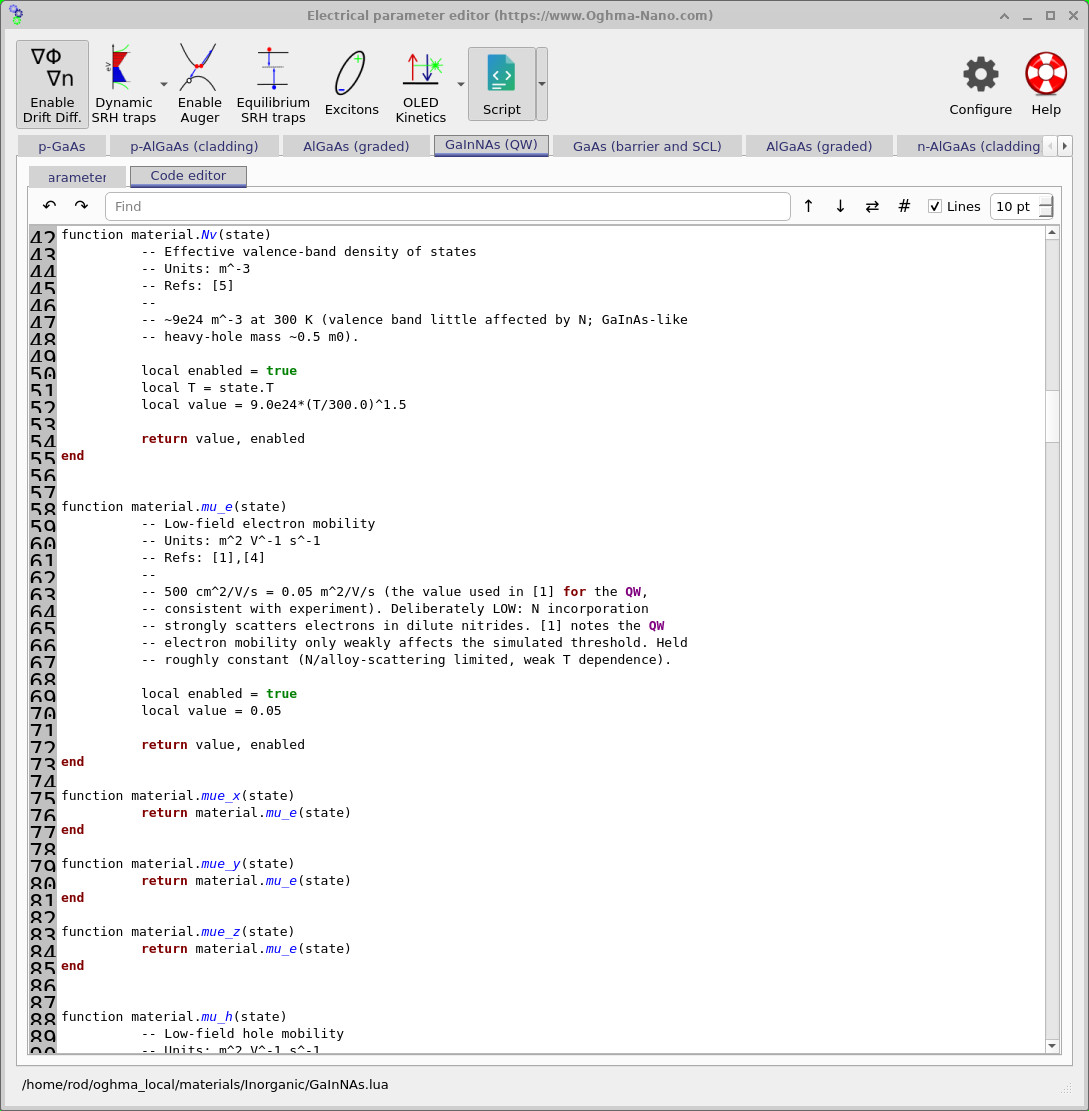Viewport: 1089px width, 1111px height.
Task: Find next match with down arrow
Action: [840, 206]
